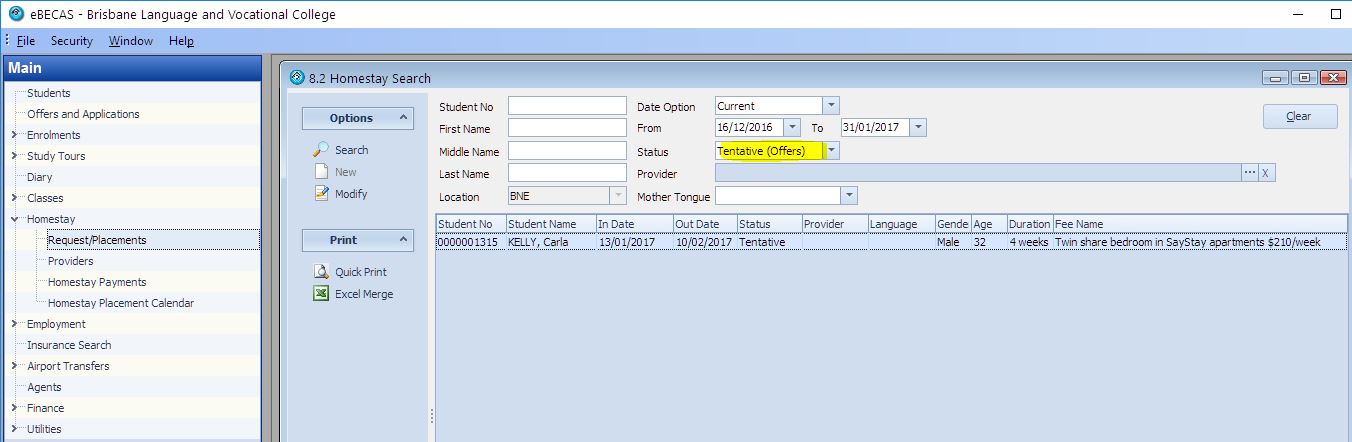Select the KELLY, Carla result row

[540, 242]
